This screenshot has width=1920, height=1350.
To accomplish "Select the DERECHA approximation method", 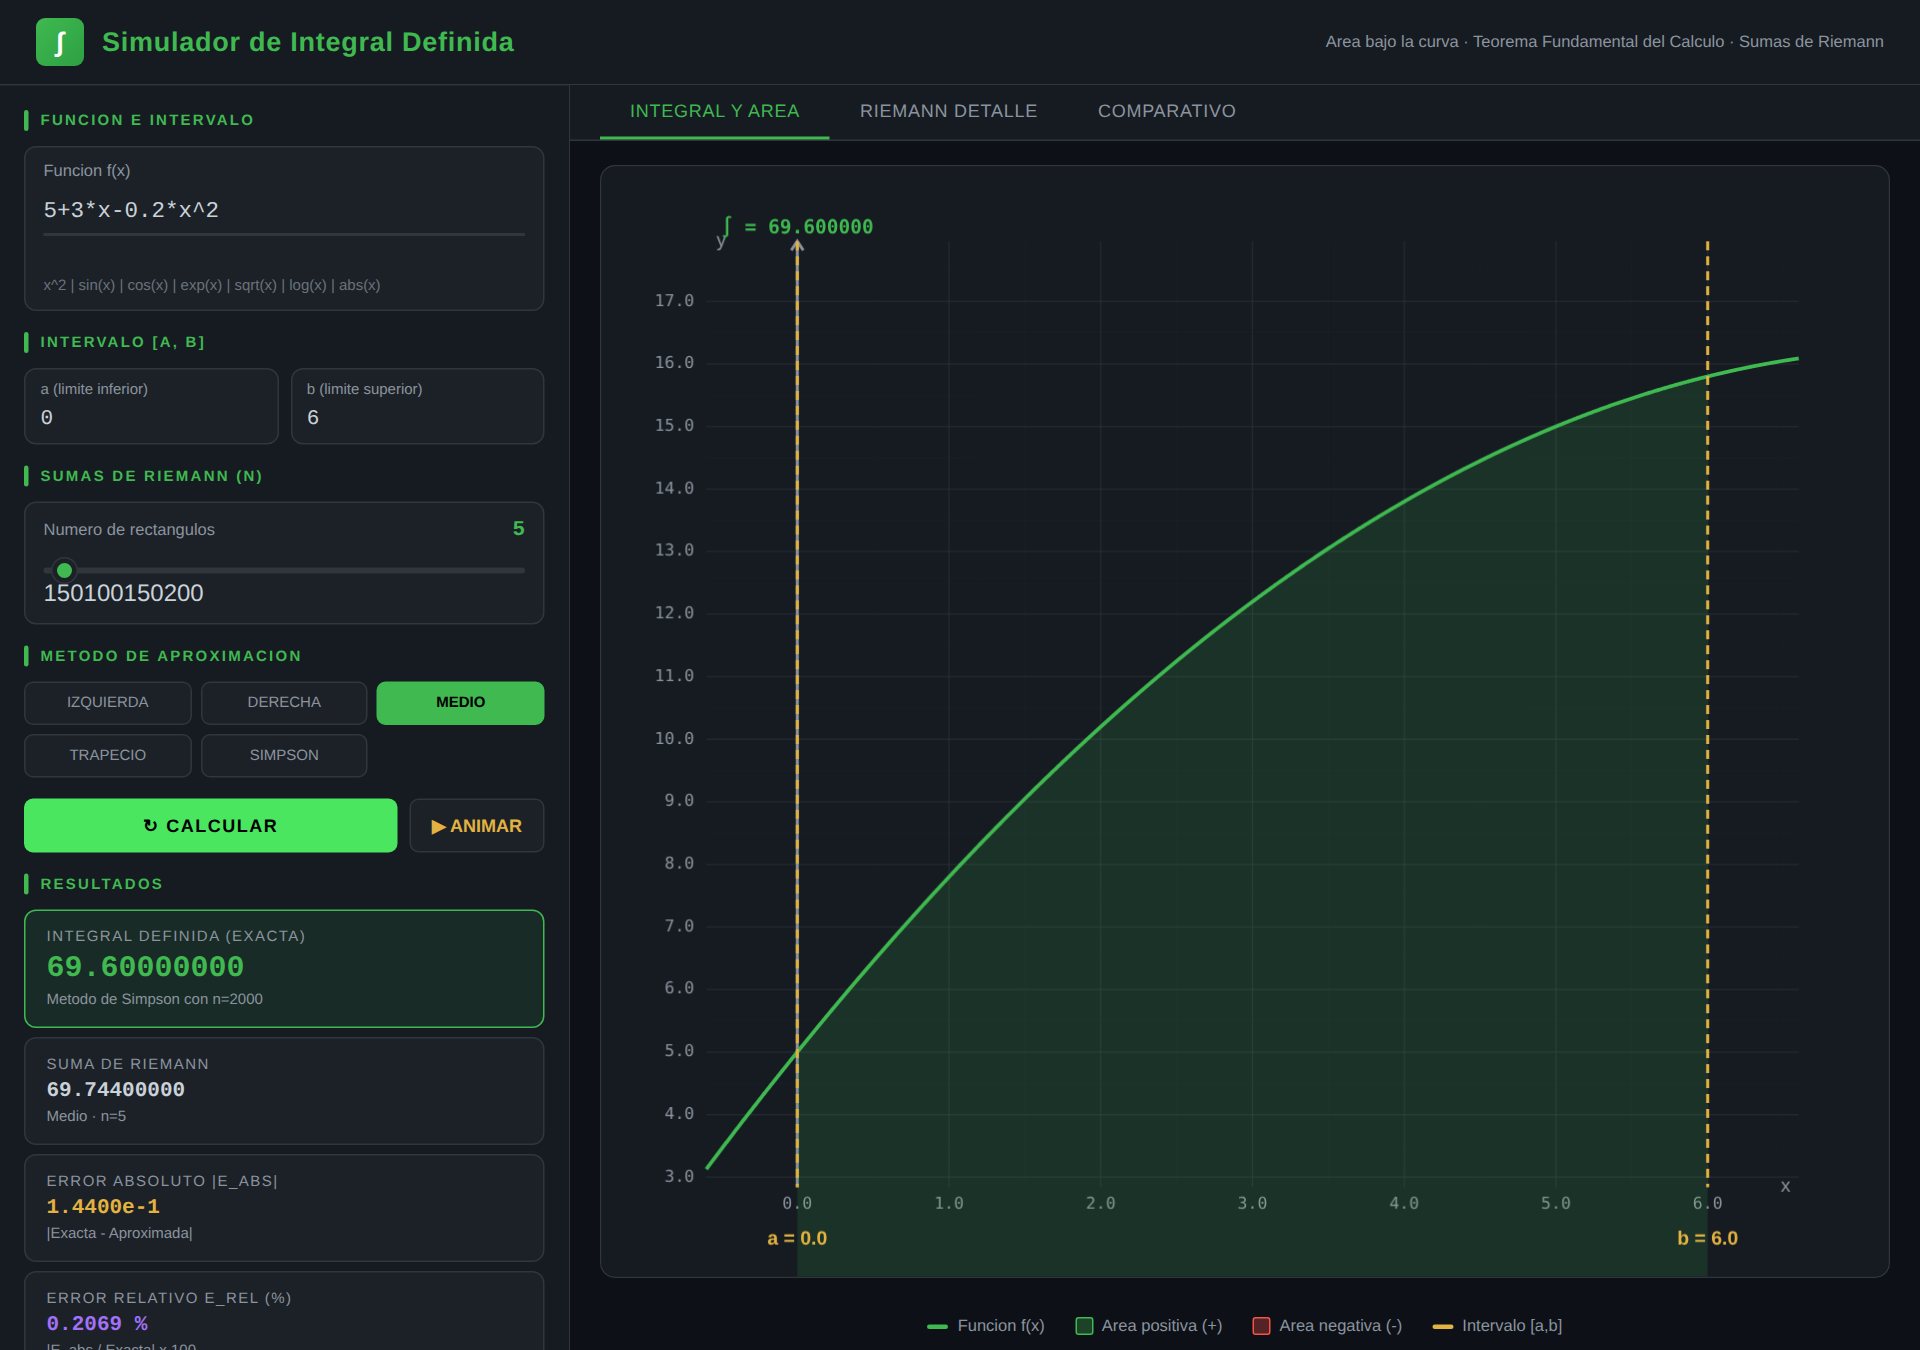I will (284, 703).
